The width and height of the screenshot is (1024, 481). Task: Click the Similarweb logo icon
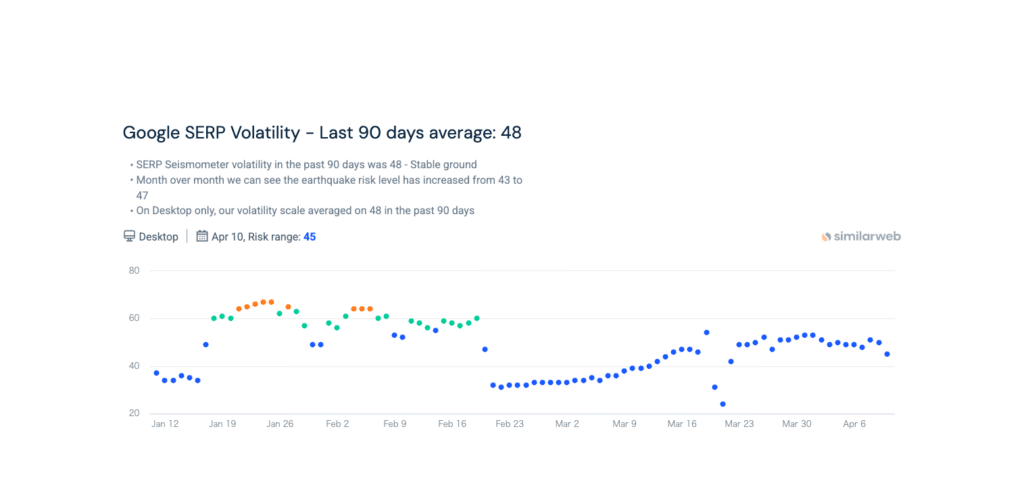(x=826, y=237)
